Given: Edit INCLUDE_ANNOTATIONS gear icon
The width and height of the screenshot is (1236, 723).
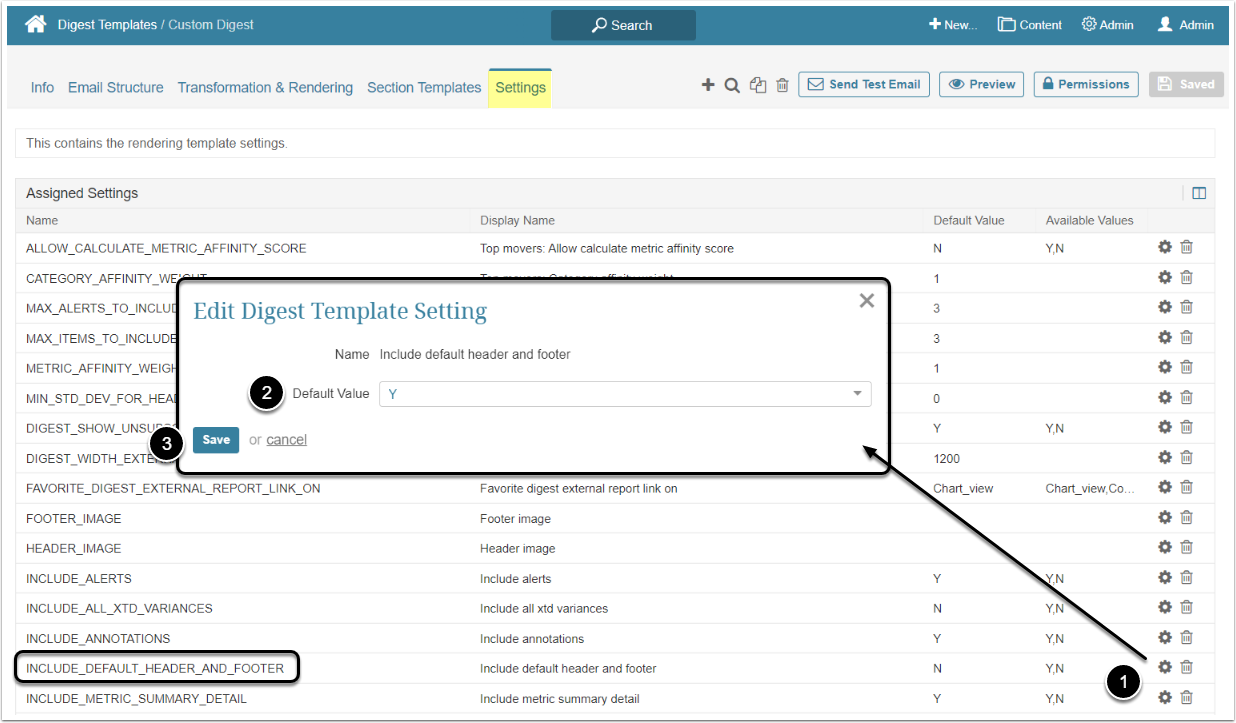Looking at the screenshot, I should (x=1165, y=637).
